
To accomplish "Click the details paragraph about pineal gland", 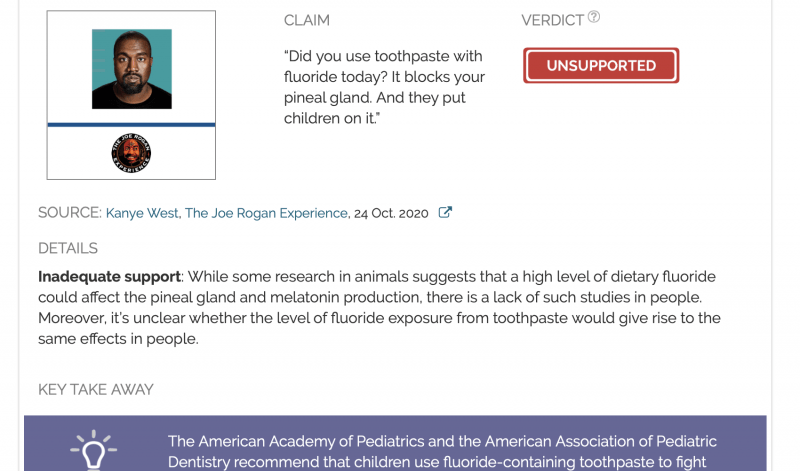I will [x=379, y=308].
